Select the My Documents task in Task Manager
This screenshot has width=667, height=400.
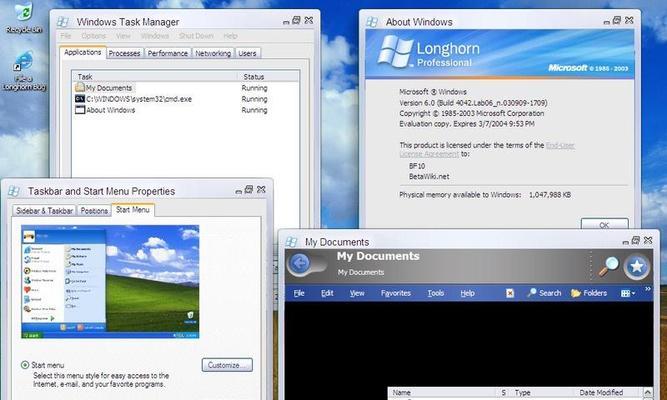tap(104, 88)
